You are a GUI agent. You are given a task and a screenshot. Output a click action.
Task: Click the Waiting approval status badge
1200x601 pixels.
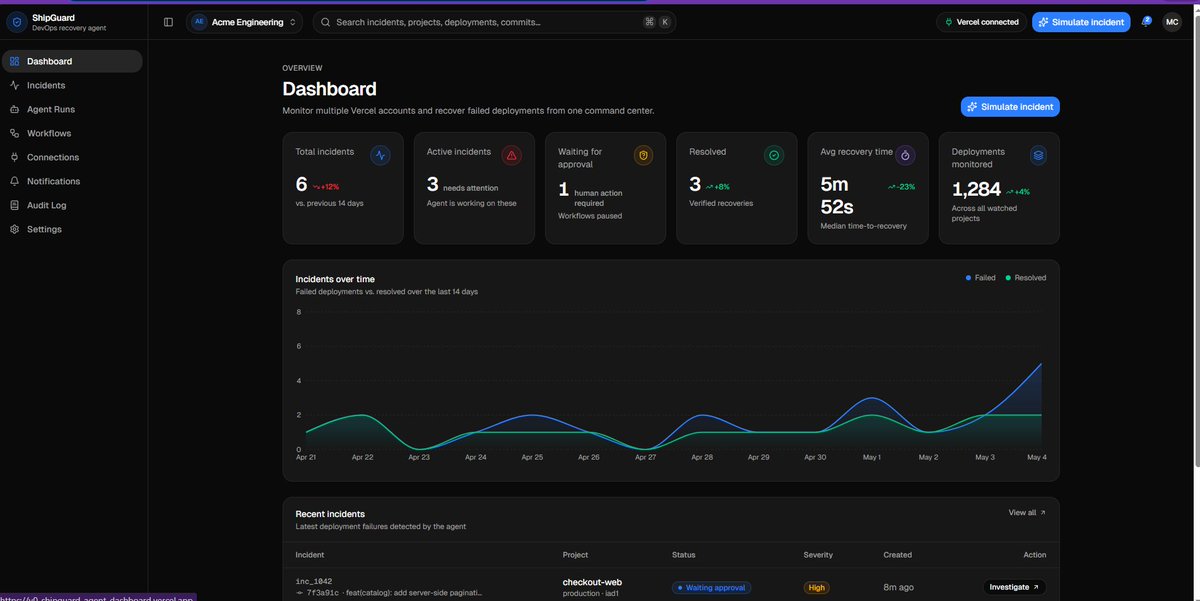point(711,588)
